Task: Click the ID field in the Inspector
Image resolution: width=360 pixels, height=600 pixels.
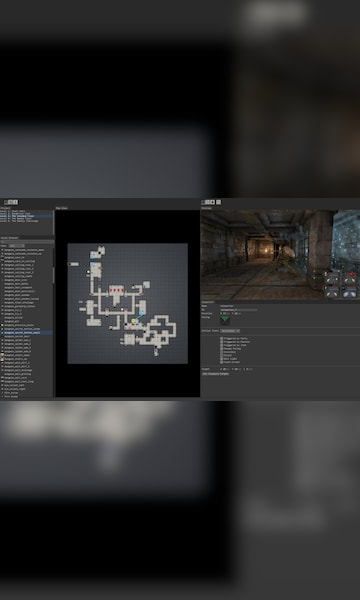Action: click(x=239, y=310)
